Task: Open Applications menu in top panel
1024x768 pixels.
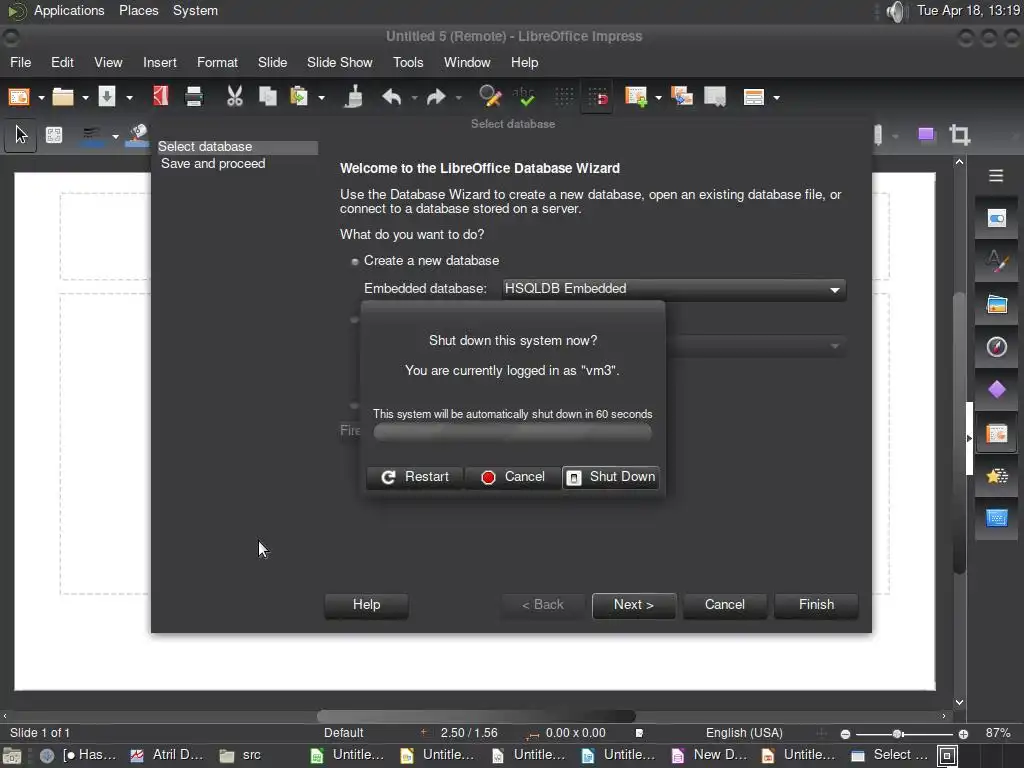Action: [x=69, y=10]
